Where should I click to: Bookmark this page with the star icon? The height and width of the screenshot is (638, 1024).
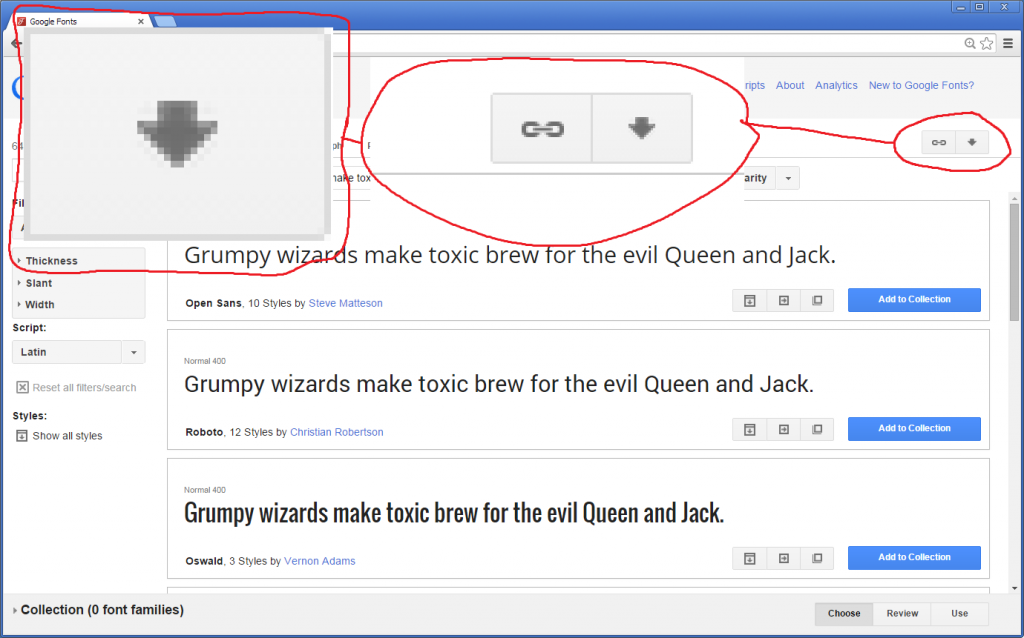(987, 44)
